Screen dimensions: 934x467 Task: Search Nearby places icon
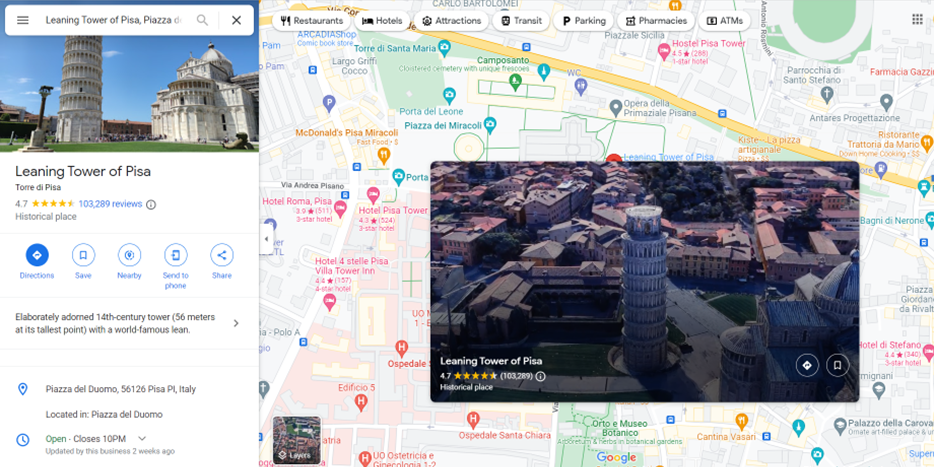pyautogui.click(x=129, y=255)
